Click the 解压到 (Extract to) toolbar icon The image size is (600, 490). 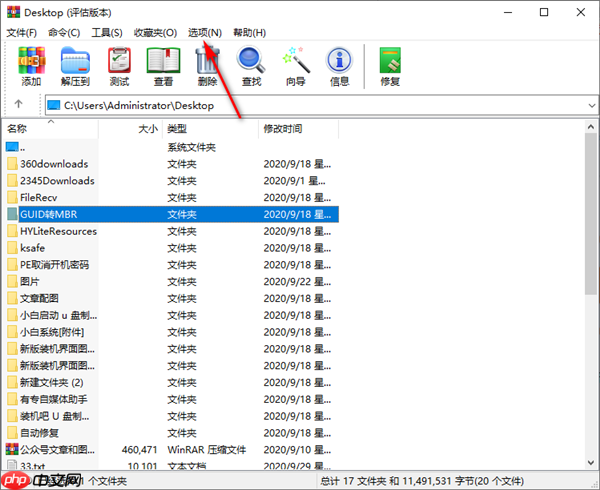[75, 60]
